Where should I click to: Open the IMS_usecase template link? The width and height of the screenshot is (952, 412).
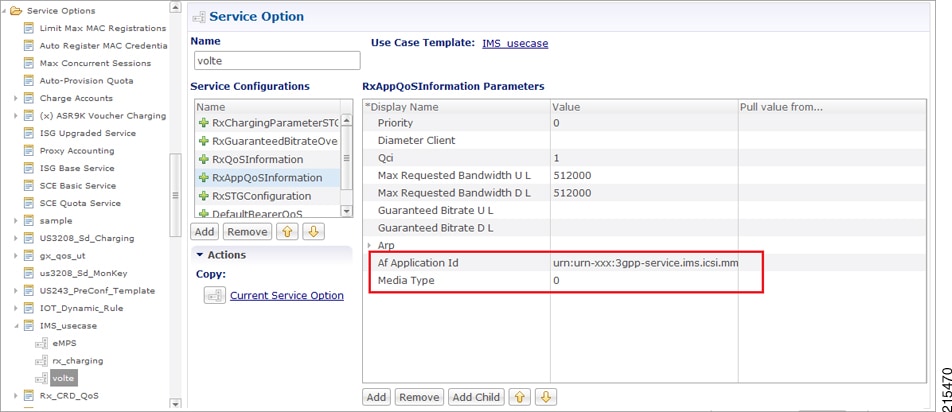[x=515, y=44]
